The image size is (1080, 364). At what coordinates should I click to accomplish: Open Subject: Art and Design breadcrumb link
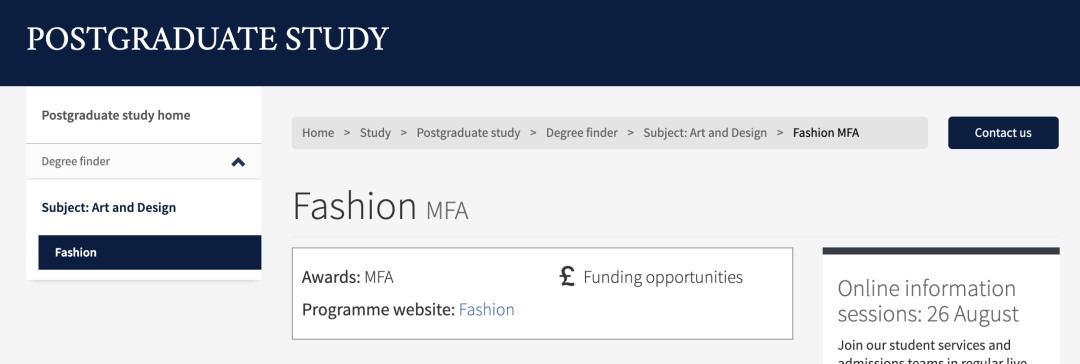[x=705, y=132]
